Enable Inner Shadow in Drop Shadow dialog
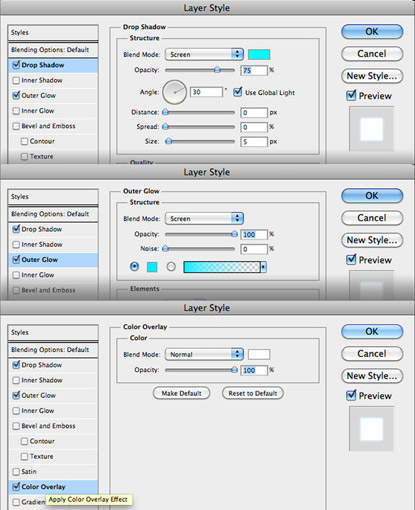This screenshot has width=415, height=510. pyautogui.click(x=16, y=81)
